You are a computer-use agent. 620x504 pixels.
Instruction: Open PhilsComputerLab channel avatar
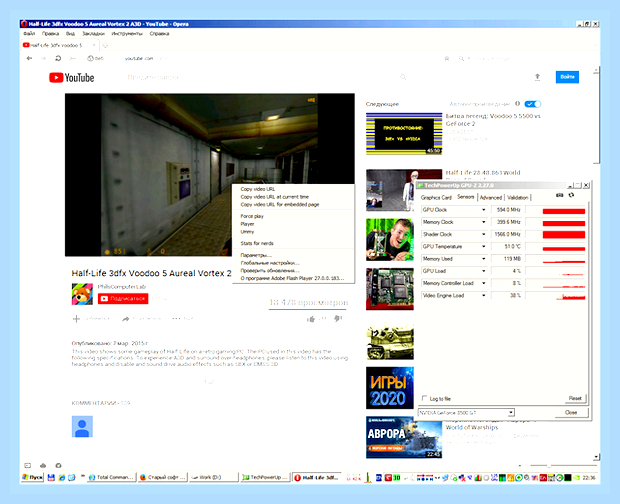pos(82,294)
